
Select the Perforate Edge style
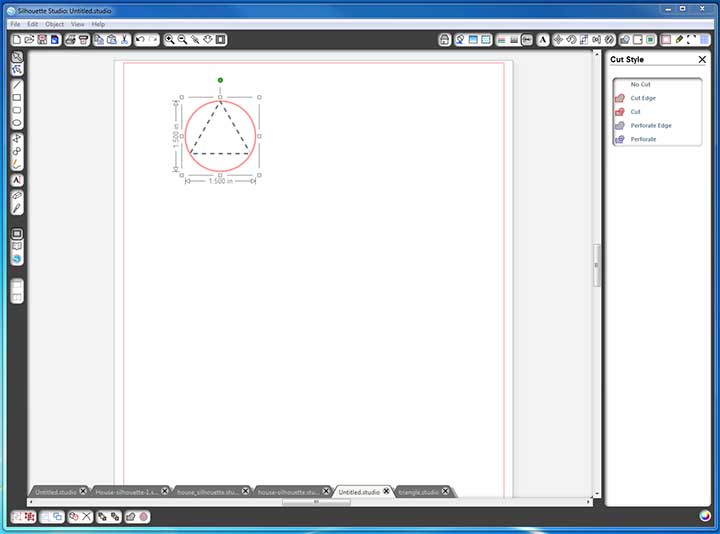(657, 125)
